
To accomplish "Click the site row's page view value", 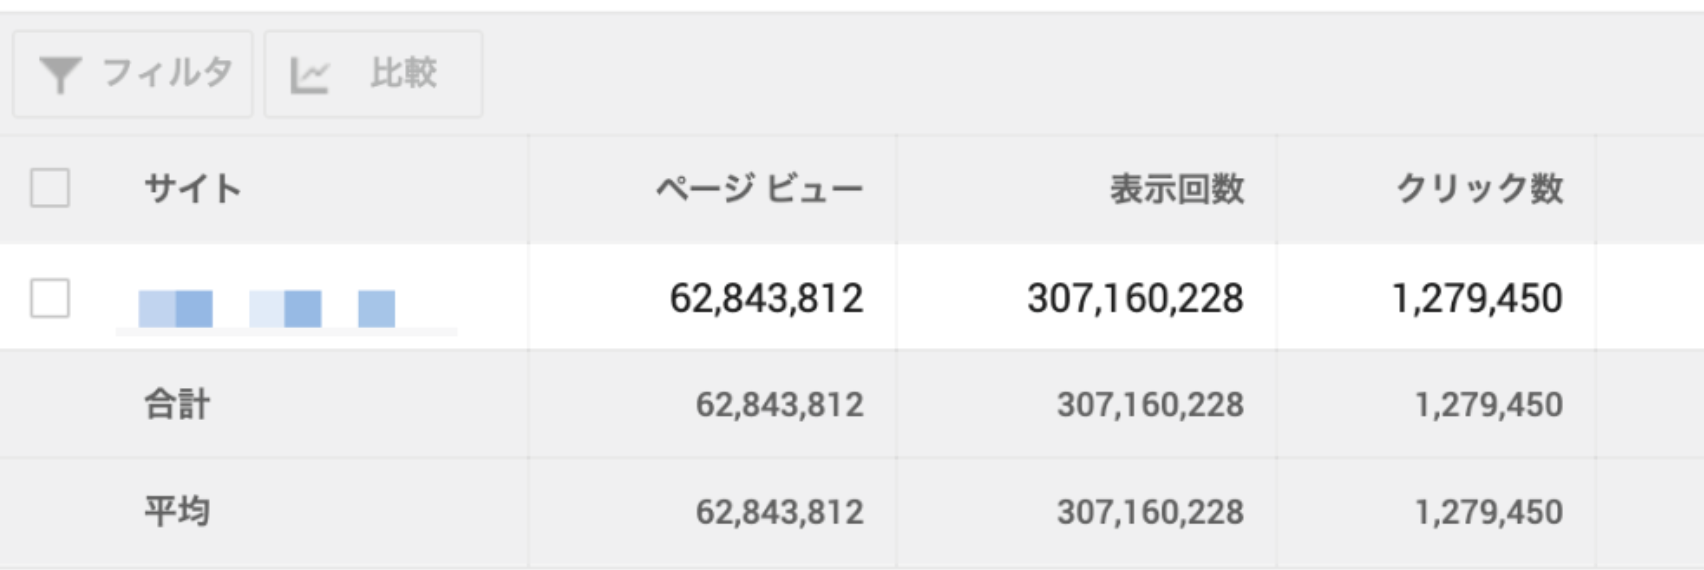I will pyautogui.click(x=766, y=298).
